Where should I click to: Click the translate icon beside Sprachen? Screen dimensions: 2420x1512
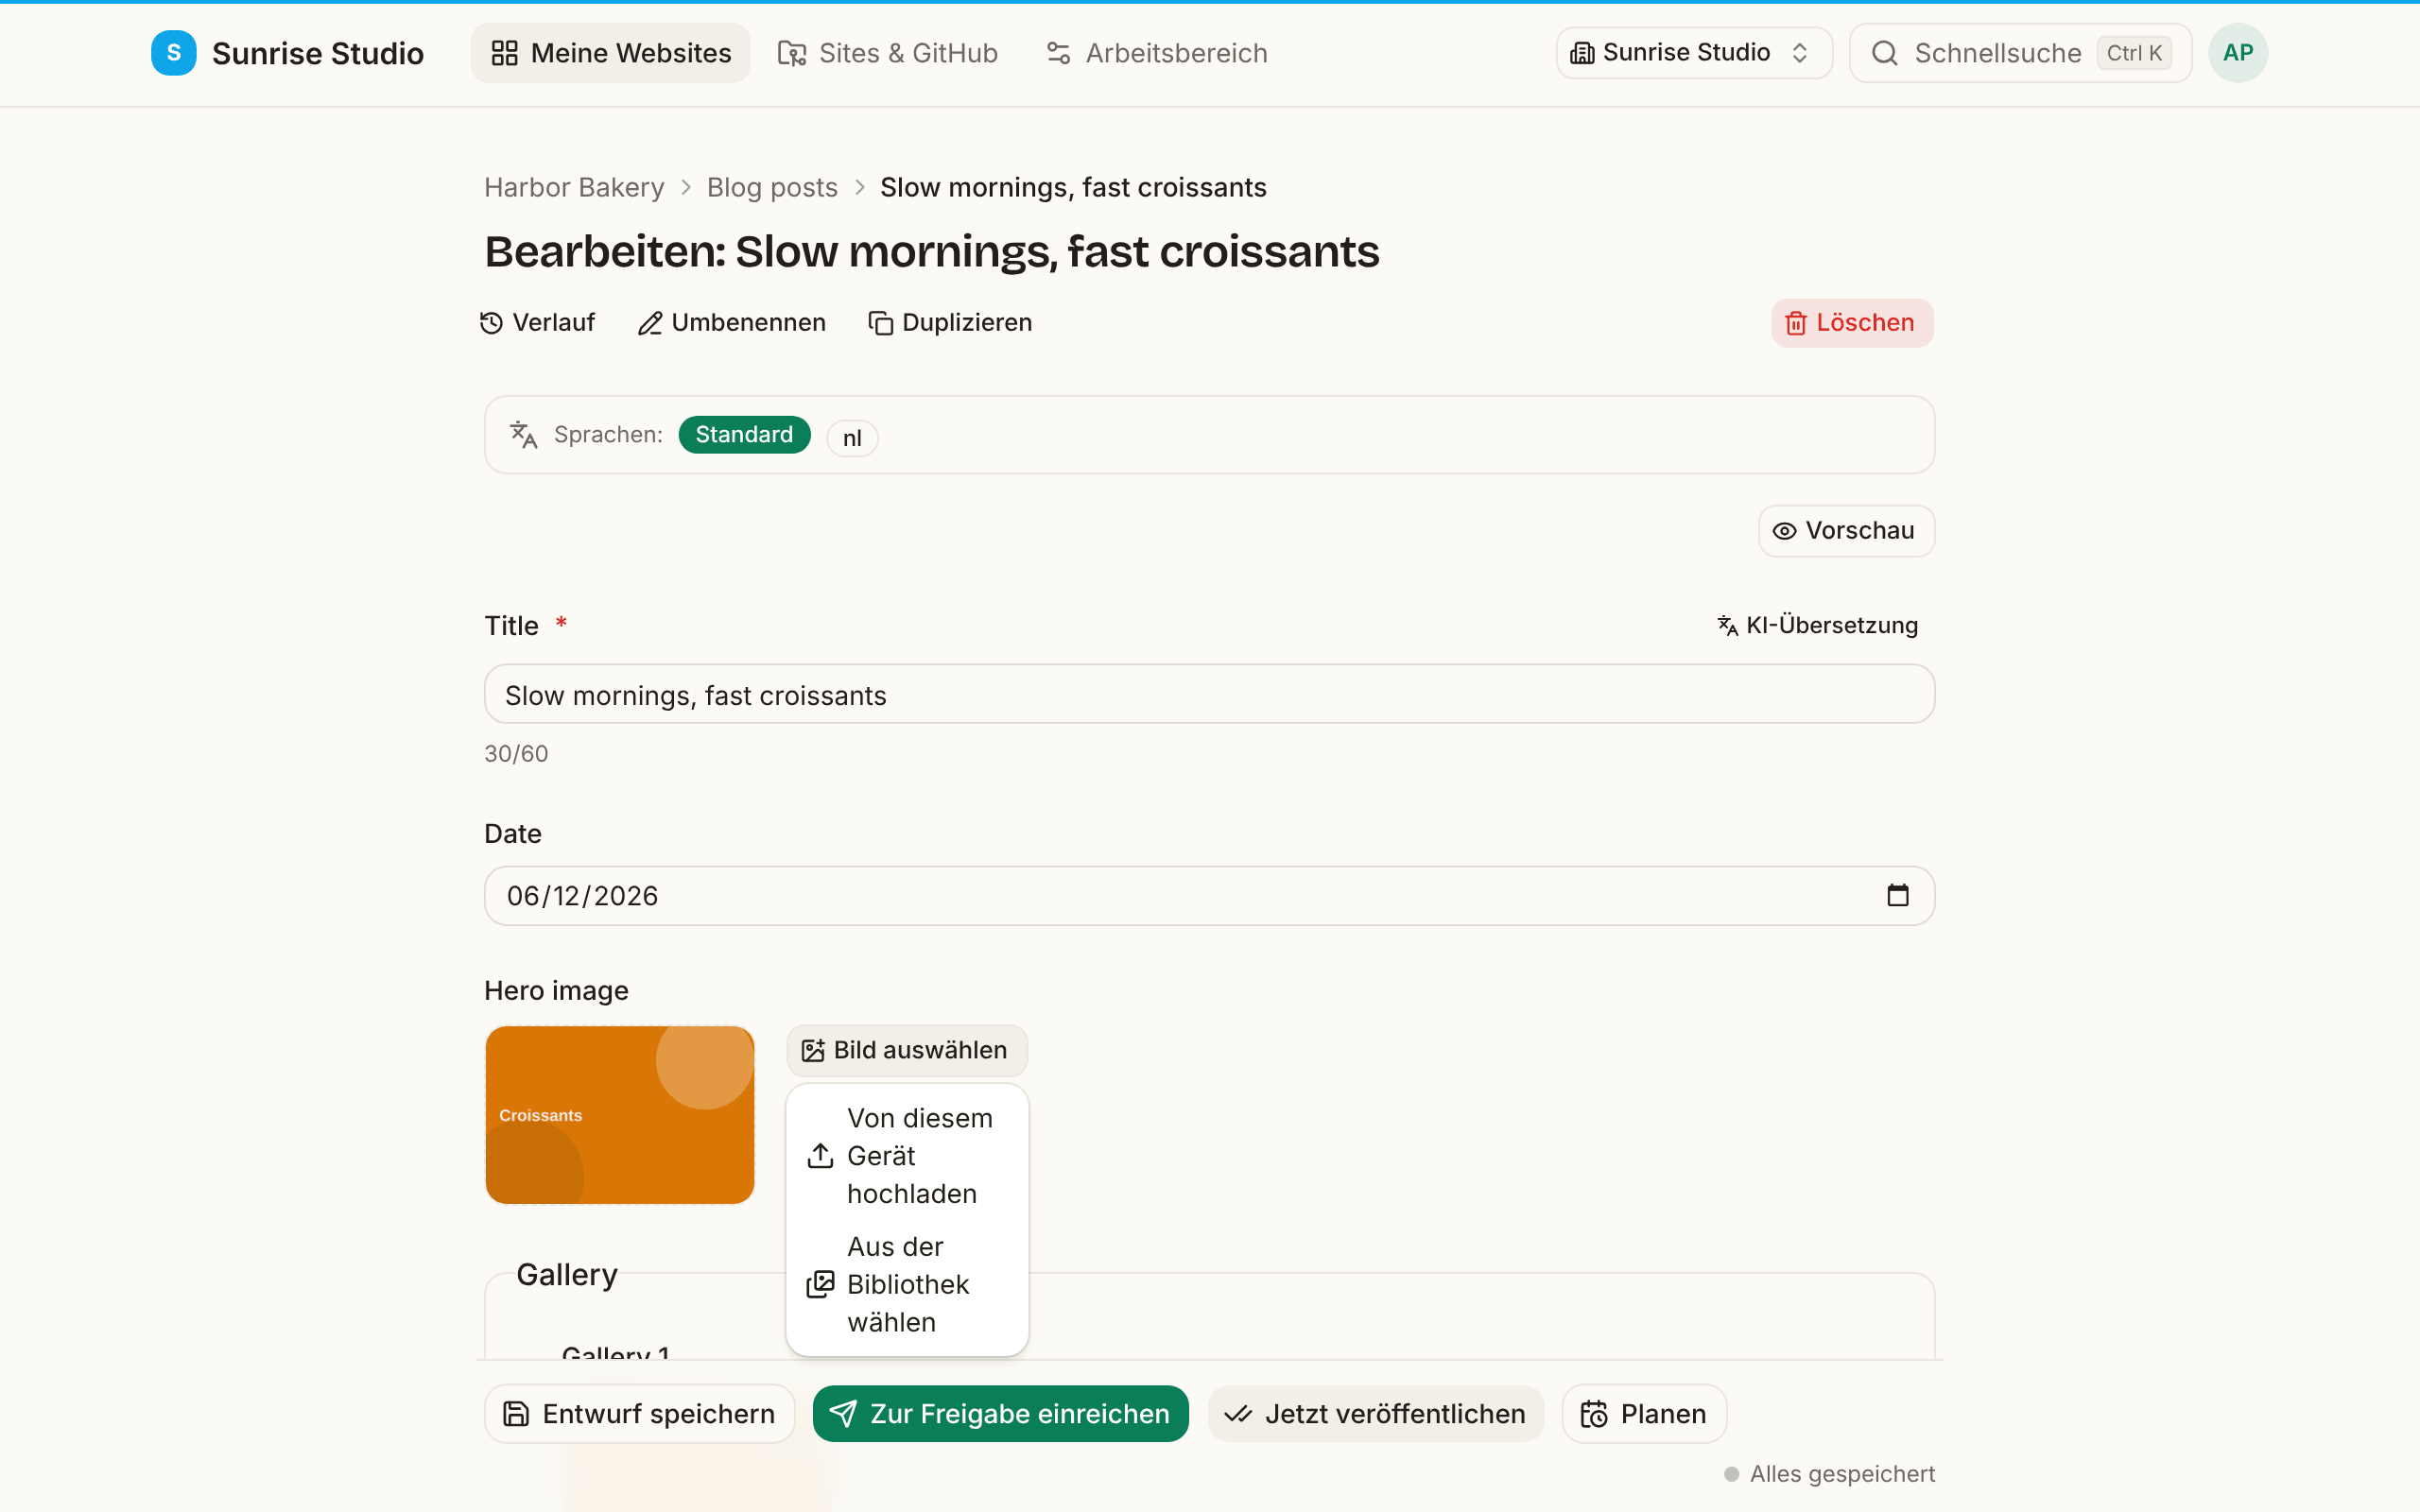pyautogui.click(x=524, y=435)
